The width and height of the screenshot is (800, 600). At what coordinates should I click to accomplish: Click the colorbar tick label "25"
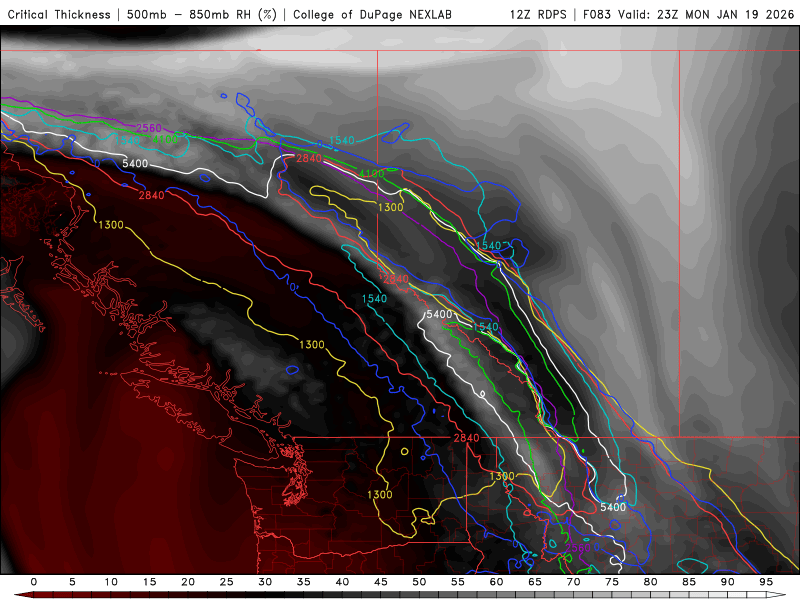(227, 582)
